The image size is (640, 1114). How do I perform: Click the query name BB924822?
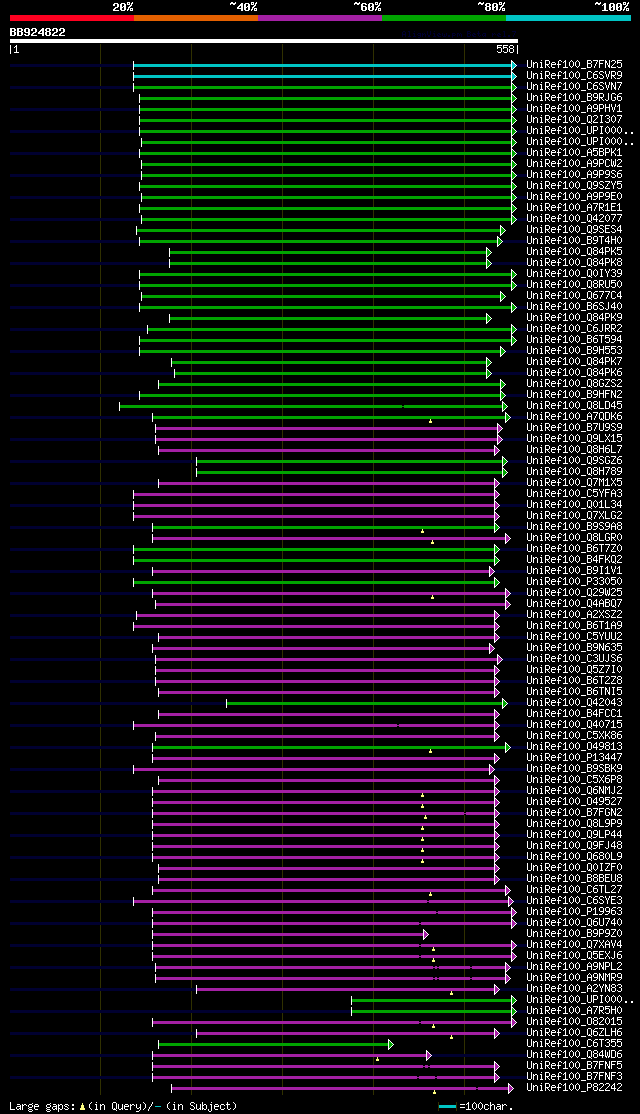tap(38, 32)
